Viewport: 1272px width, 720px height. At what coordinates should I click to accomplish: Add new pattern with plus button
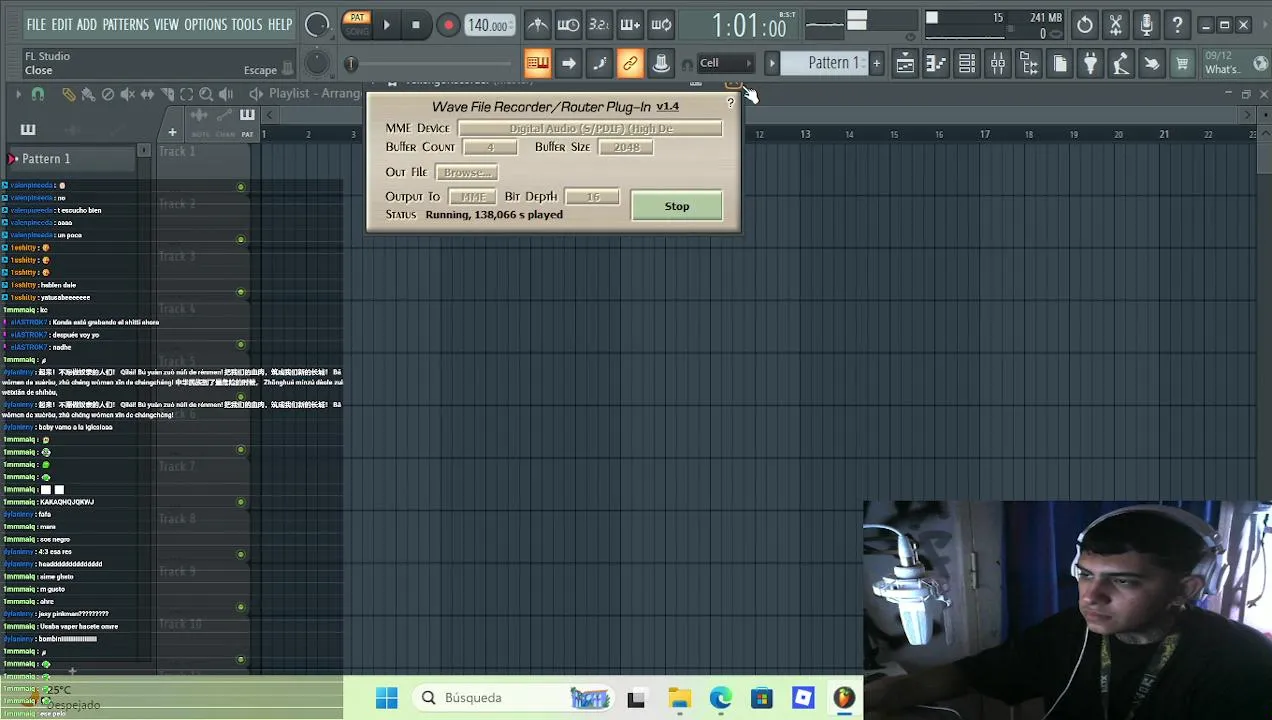pos(876,63)
